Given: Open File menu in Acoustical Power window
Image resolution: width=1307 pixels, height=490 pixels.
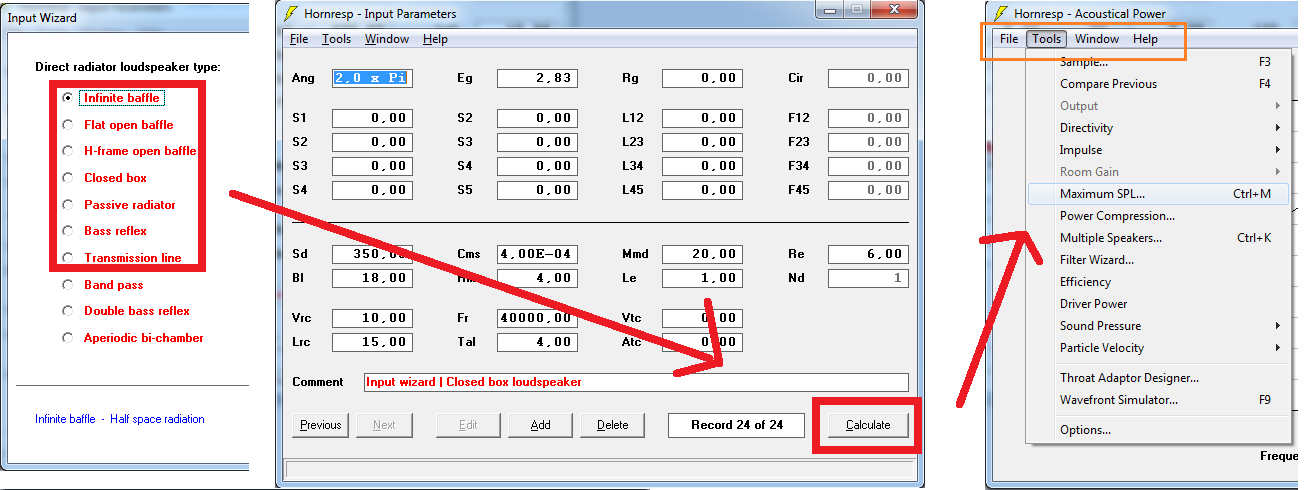Looking at the screenshot, I should click(1009, 39).
